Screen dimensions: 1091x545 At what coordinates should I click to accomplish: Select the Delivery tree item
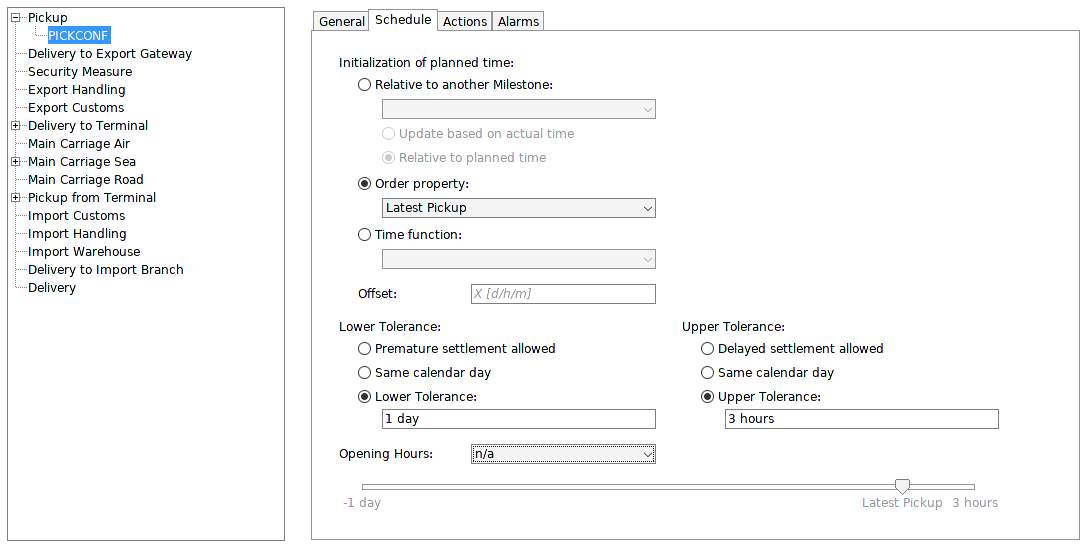pos(52,288)
